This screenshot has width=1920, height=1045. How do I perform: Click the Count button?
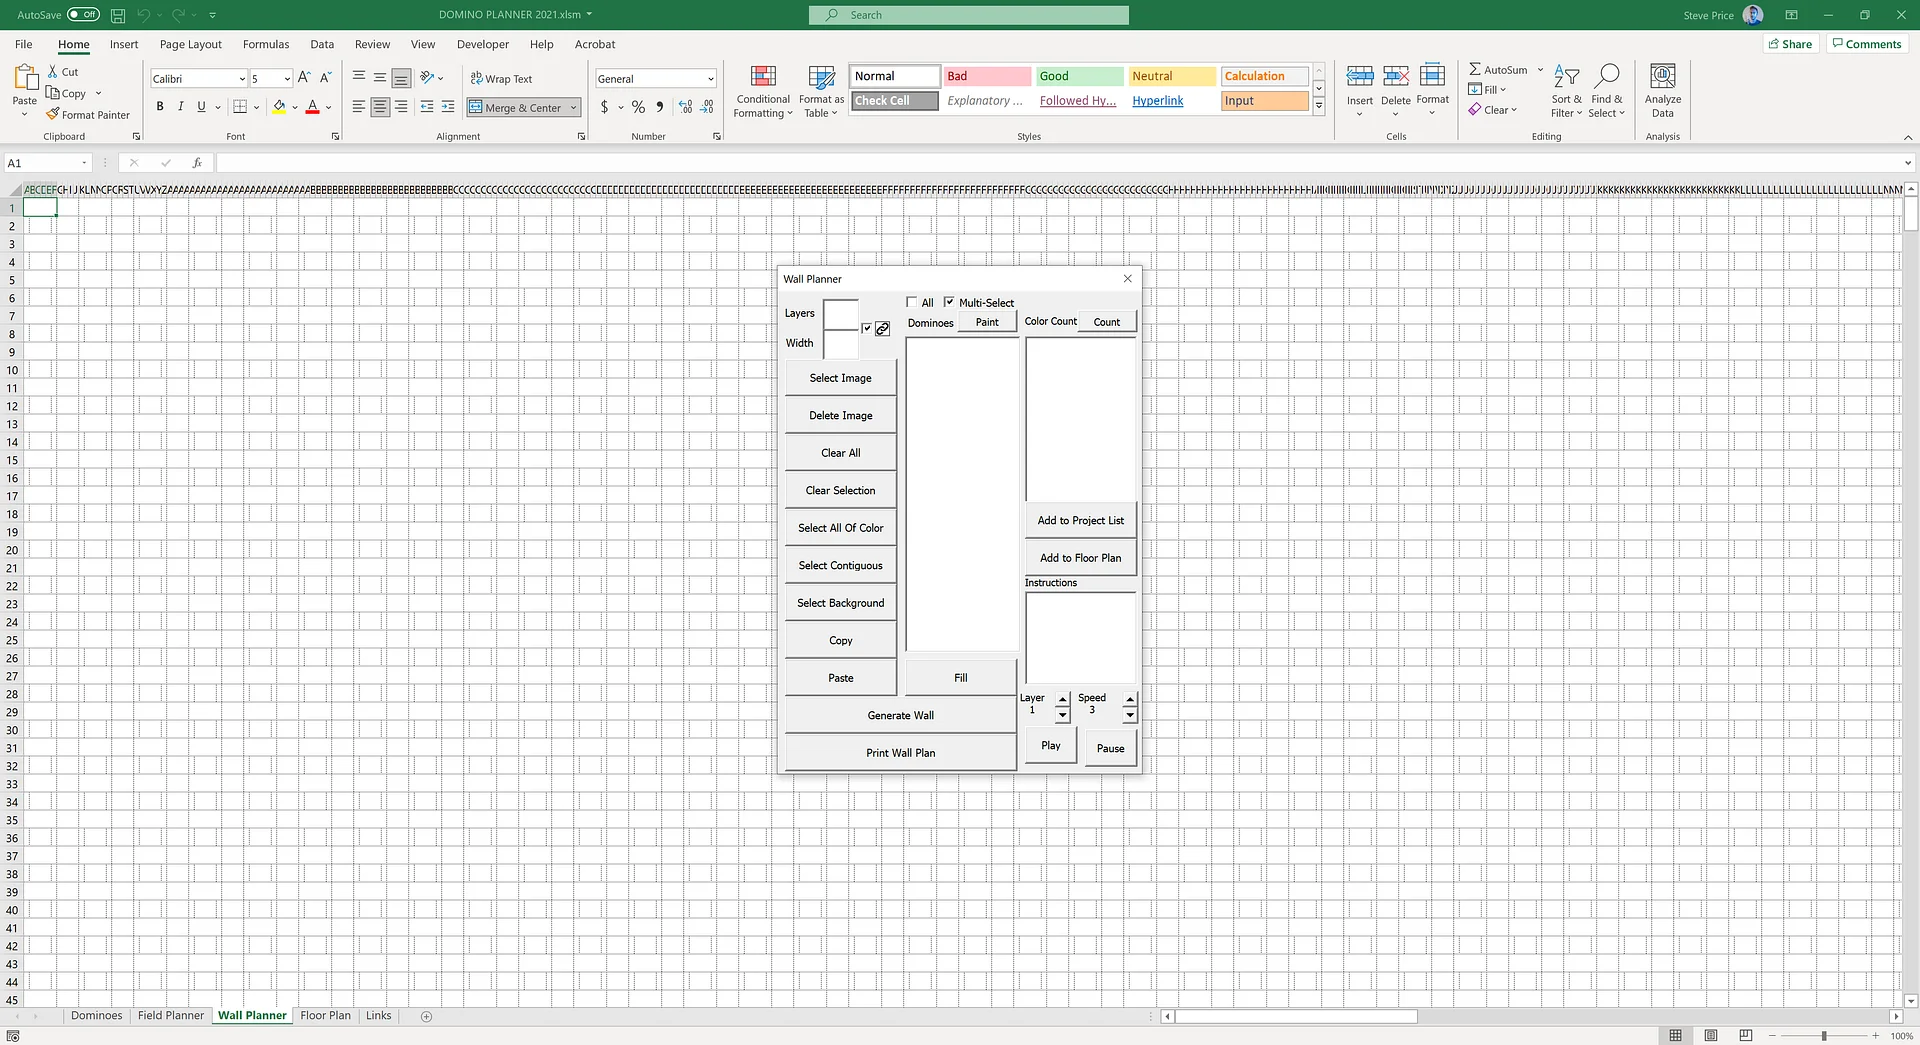(x=1107, y=322)
